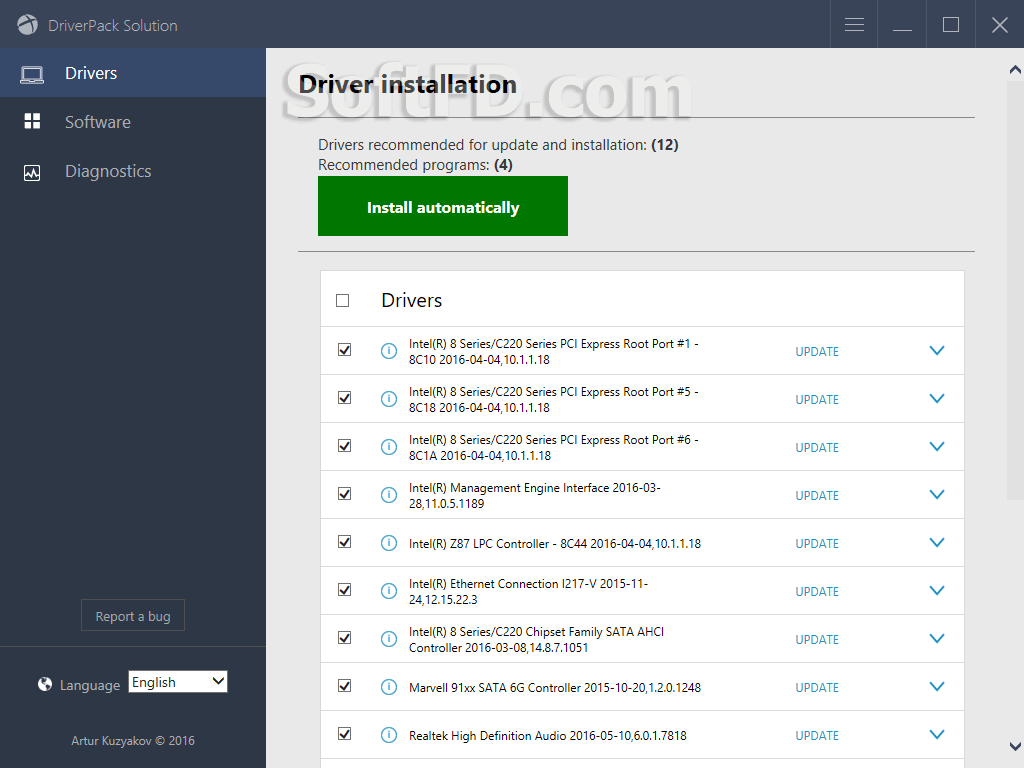Uncheck PCI Express Root Port #5 driver
1024x768 pixels.
(x=344, y=398)
